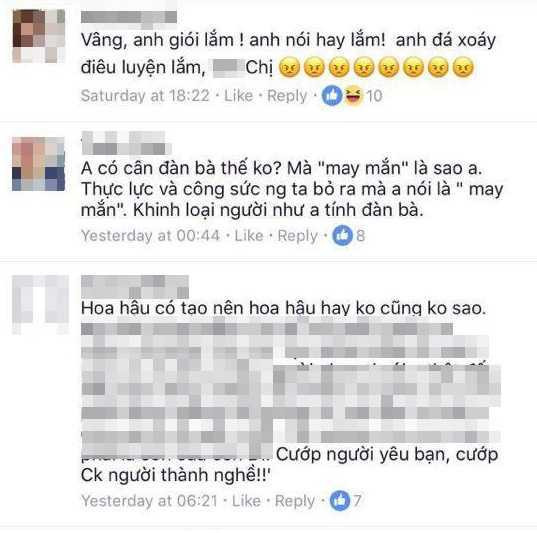Like the Yesterday 06:21 comment
This screenshot has width=537, height=533.
[246, 501]
